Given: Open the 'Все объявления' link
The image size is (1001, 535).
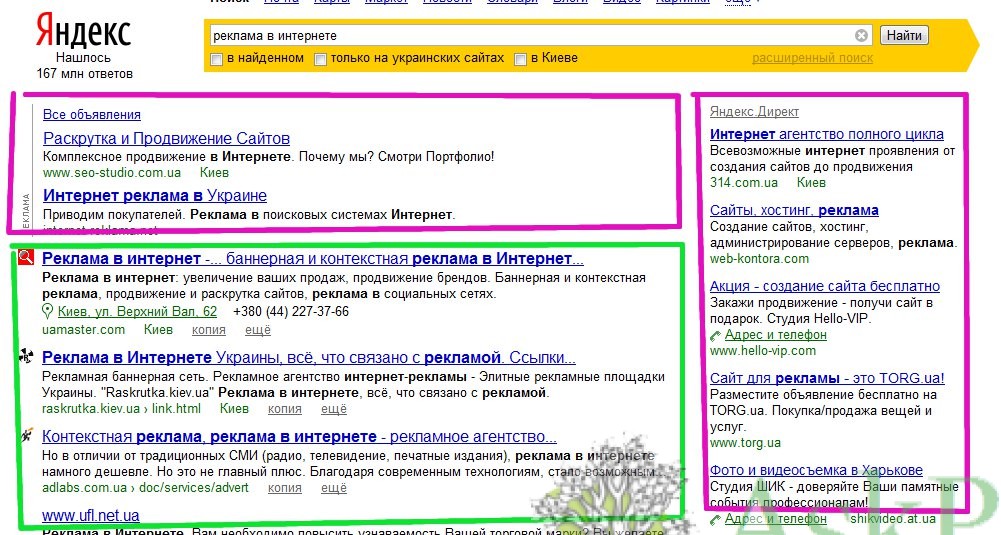Looking at the screenshot, I should click(x=92, y=115).
